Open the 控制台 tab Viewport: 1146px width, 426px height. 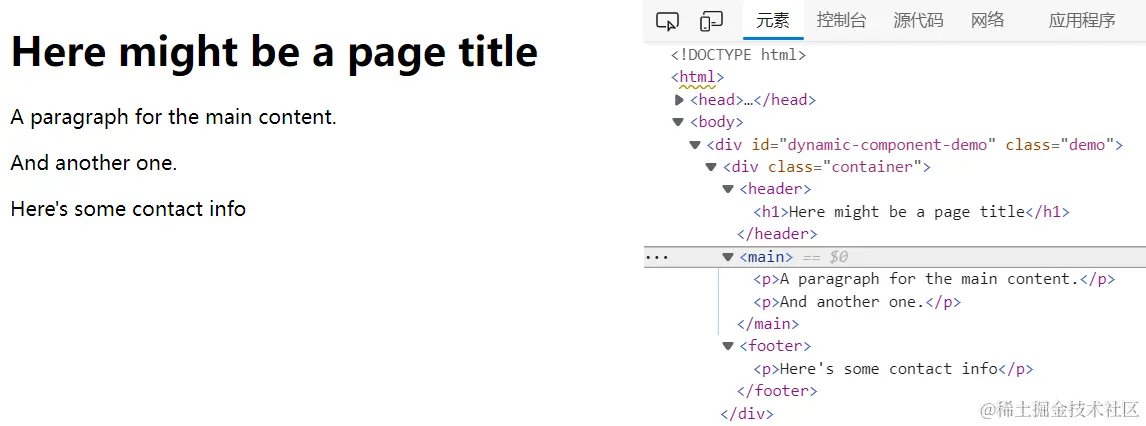tap(841, 20)
